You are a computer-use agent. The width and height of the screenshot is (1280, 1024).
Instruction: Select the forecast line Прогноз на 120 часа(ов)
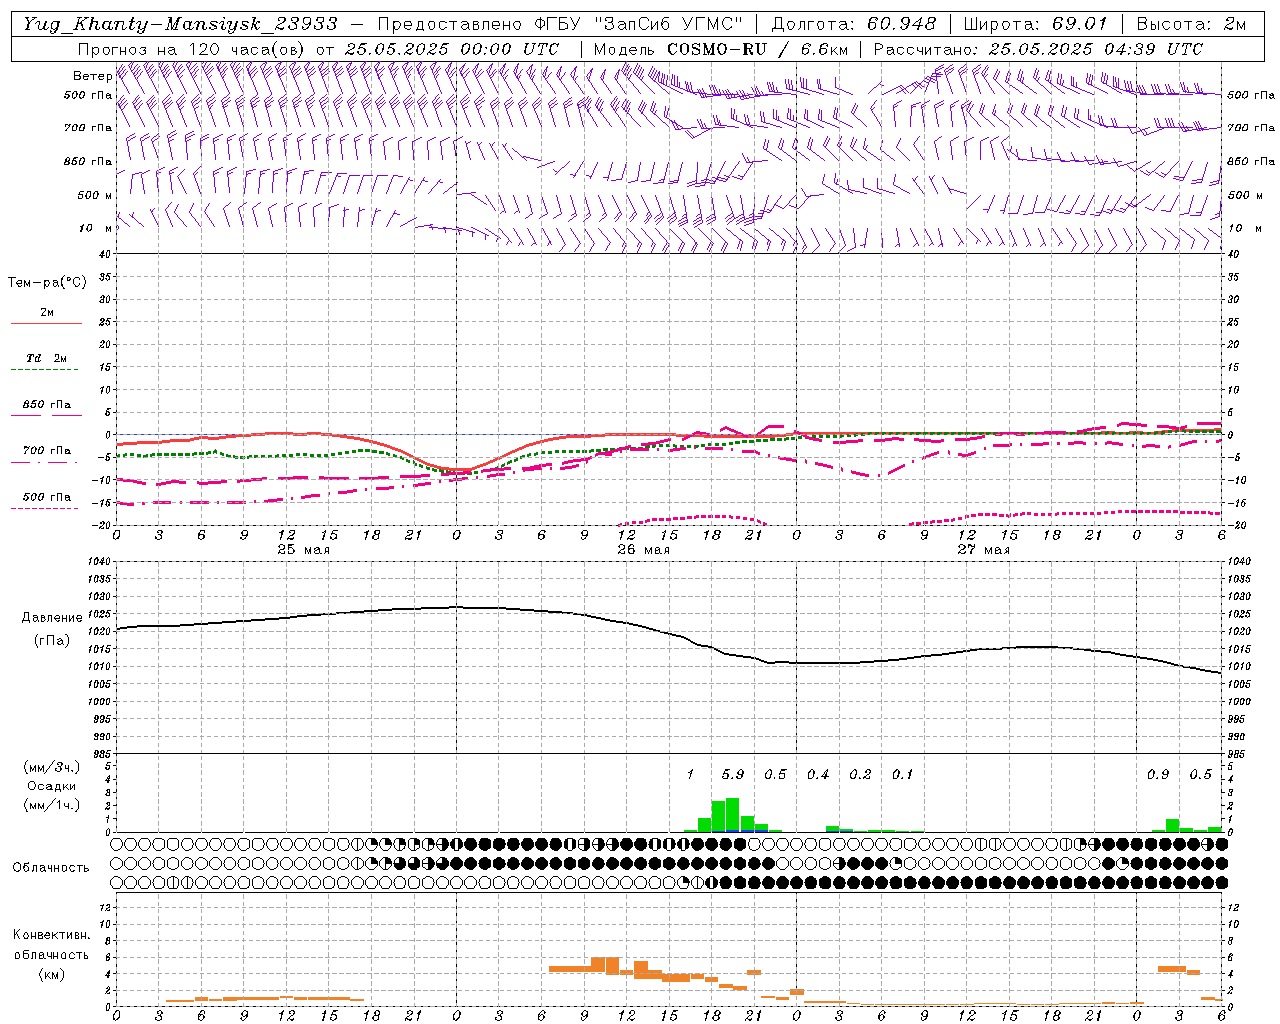point(192,49)
